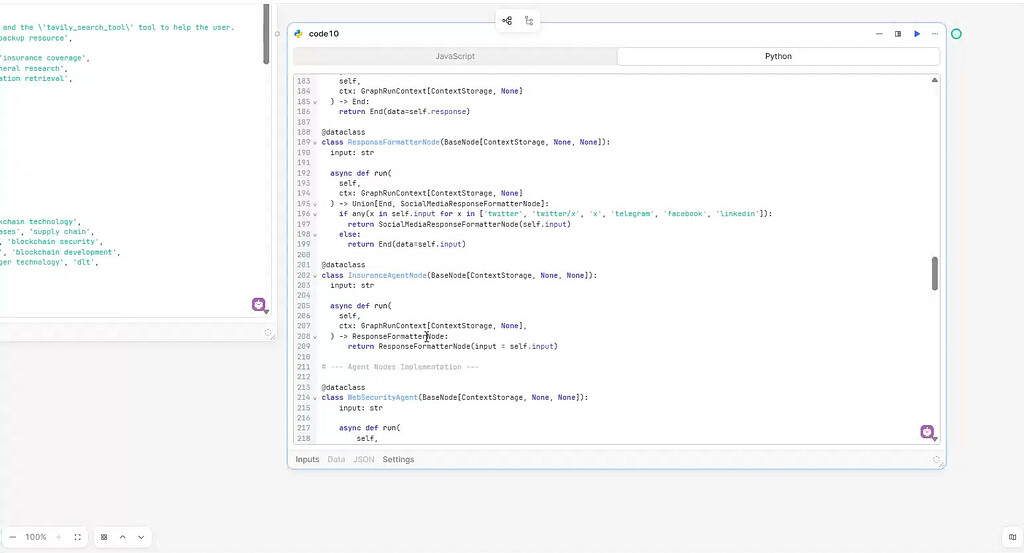Click the tree layout icon above code10
Screen dimensions: 1024x553
[529, 21]
